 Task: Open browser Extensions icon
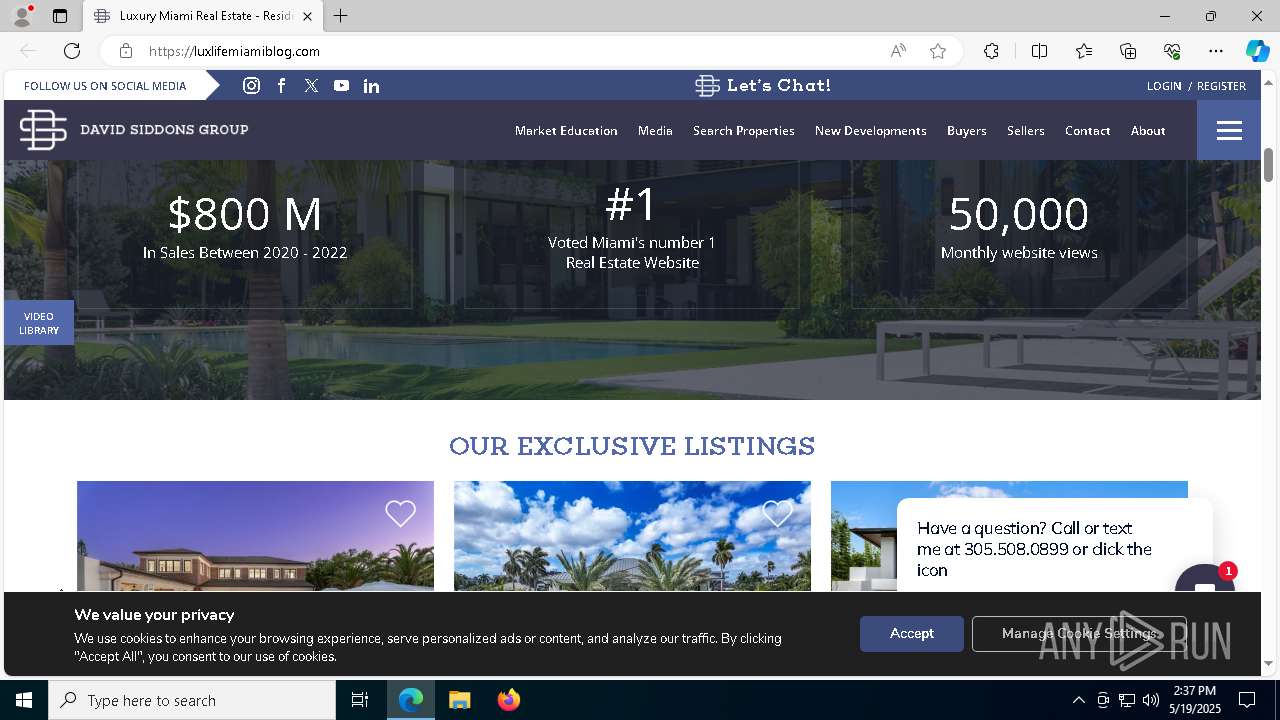(x=991, y=51)
